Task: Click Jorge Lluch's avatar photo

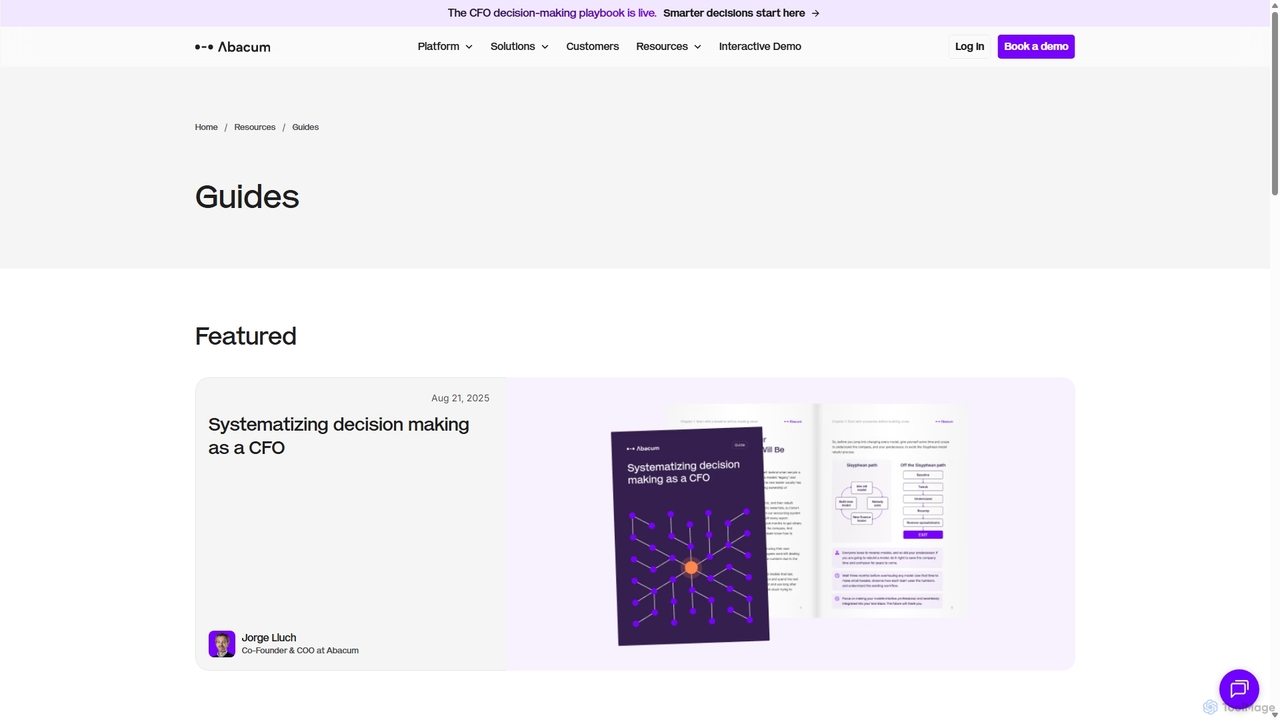Action: pyautogui.click(x=222, y=644)
